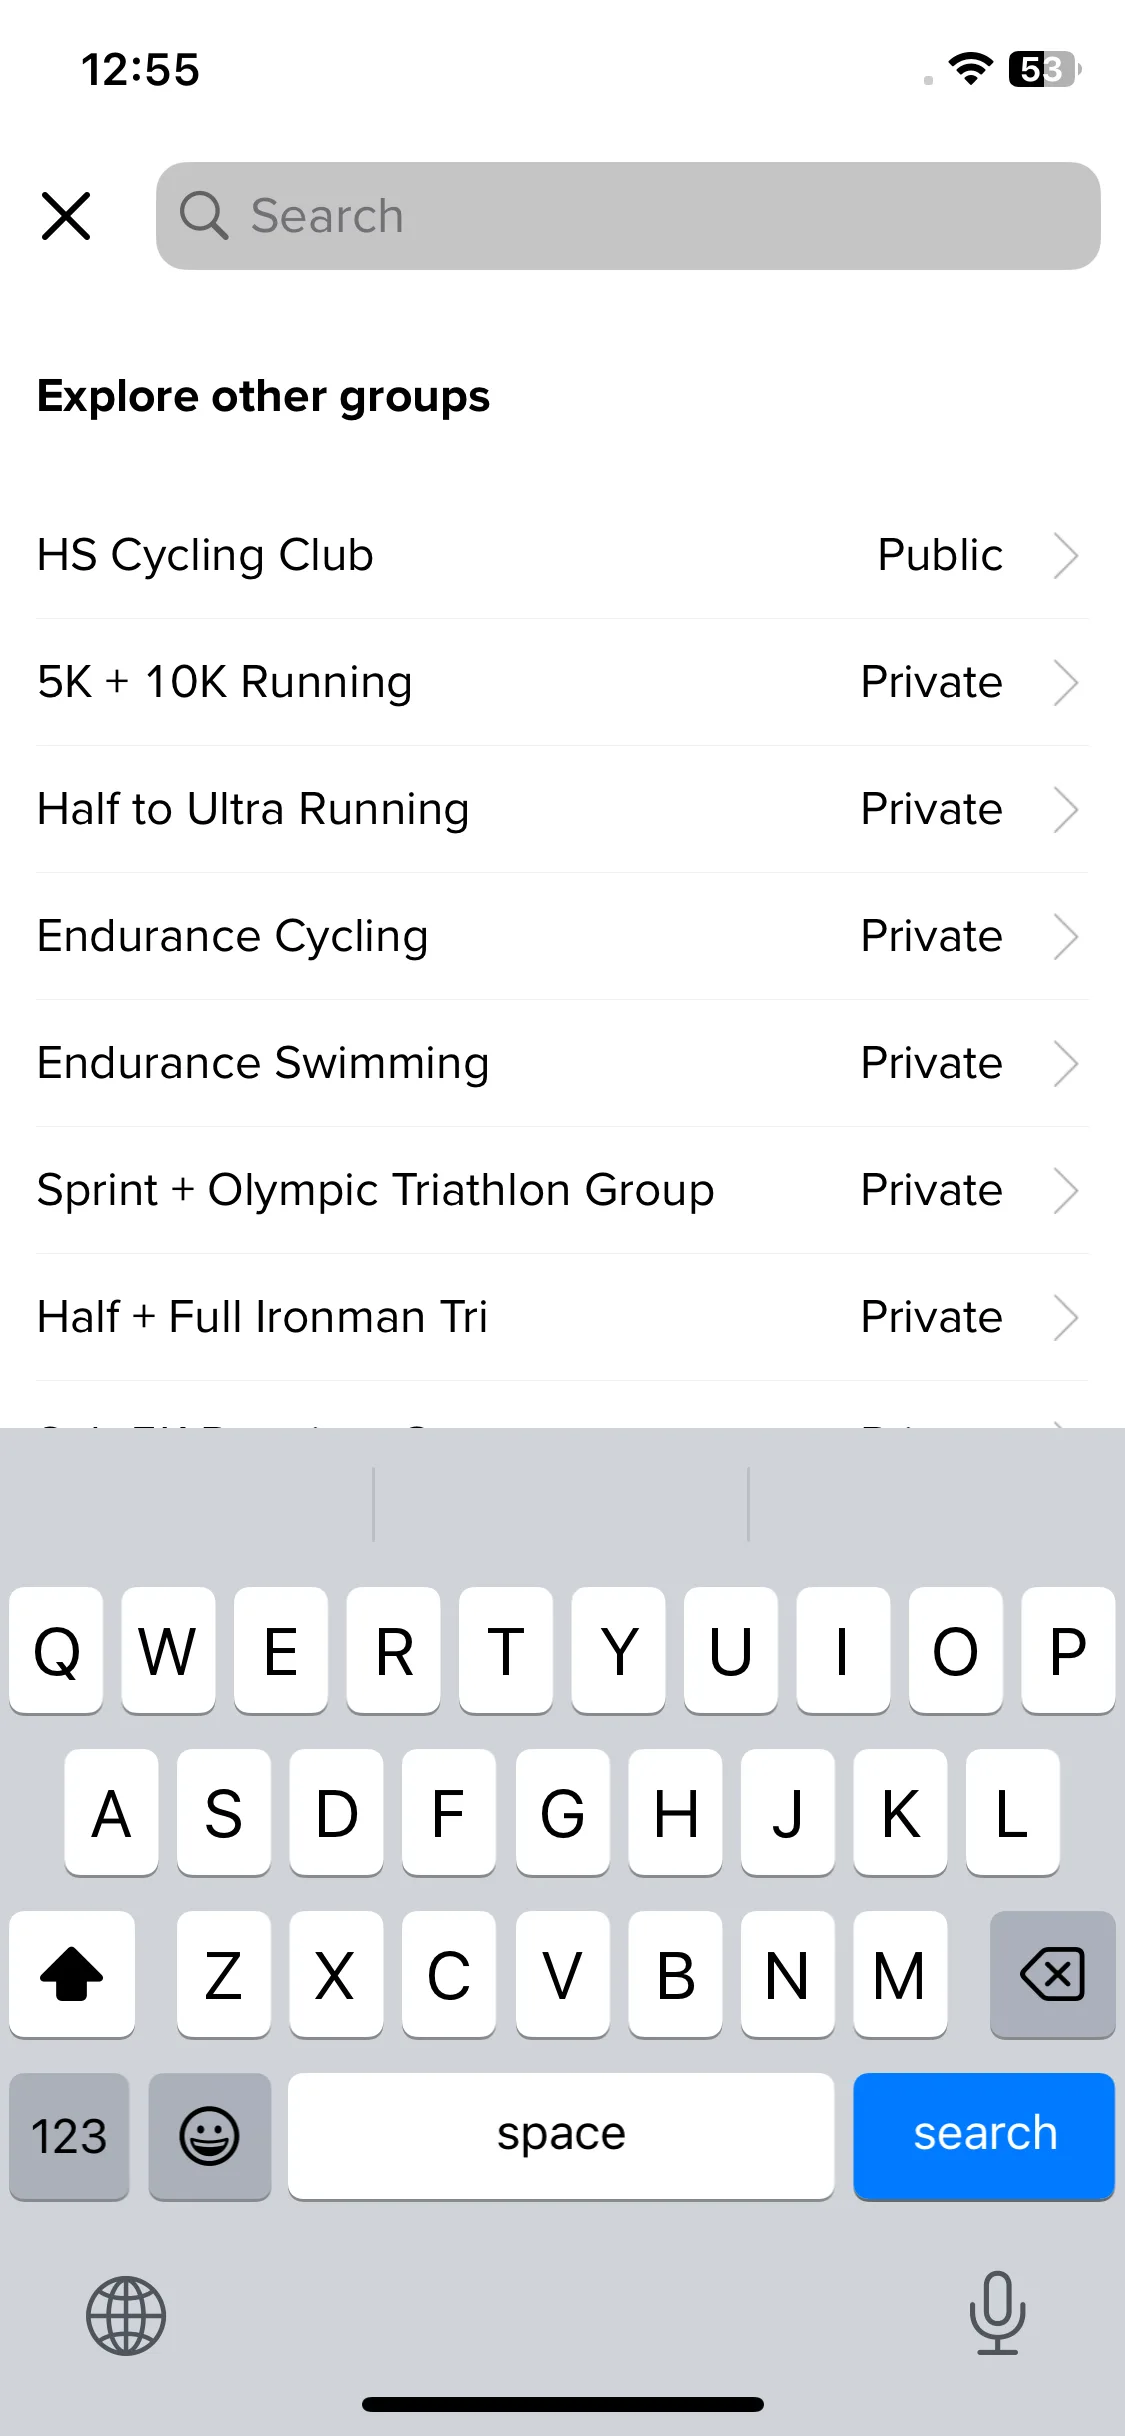Tap the blue search key
The image size is (1125, 2436).
point(984,2136)
